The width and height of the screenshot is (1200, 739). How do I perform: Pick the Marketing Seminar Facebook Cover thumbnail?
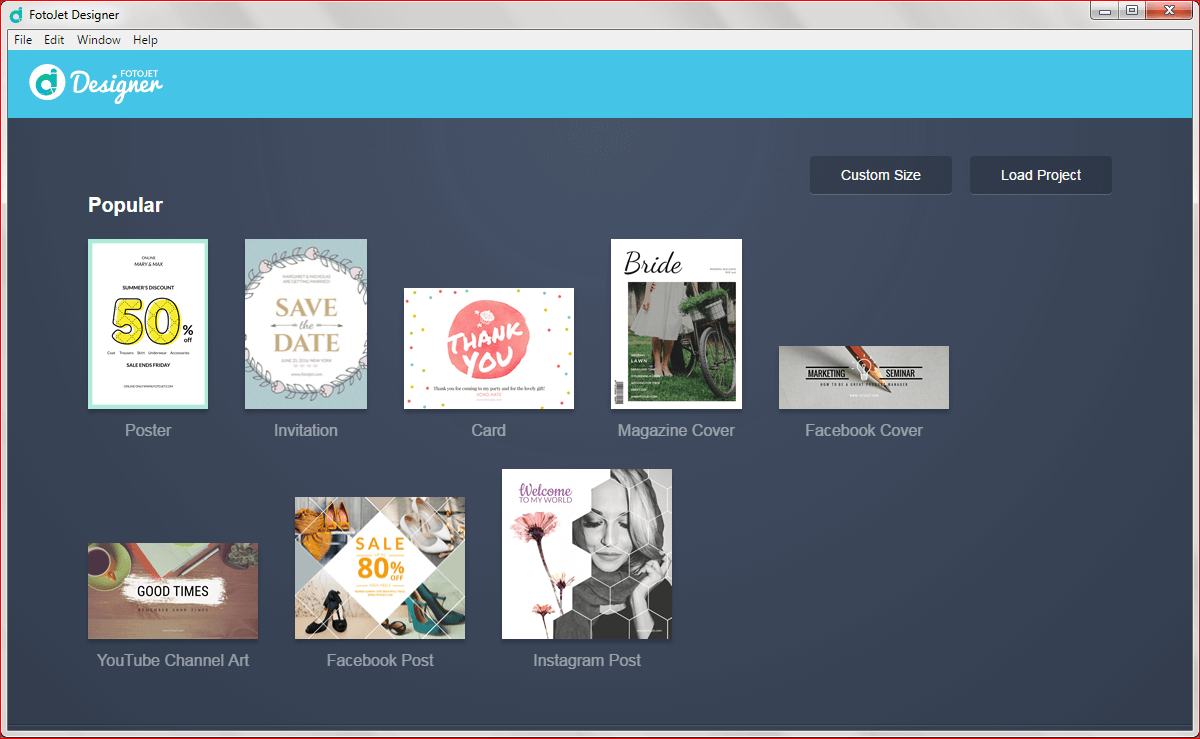pos(864,377)
